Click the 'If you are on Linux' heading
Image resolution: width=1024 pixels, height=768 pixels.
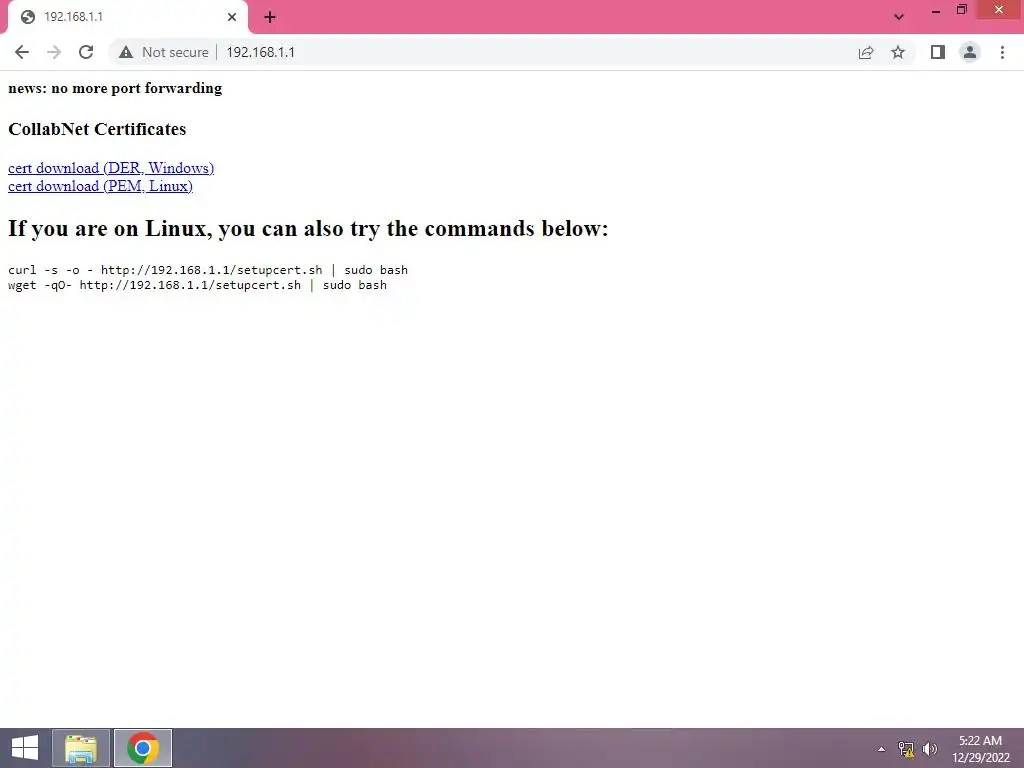308,229
